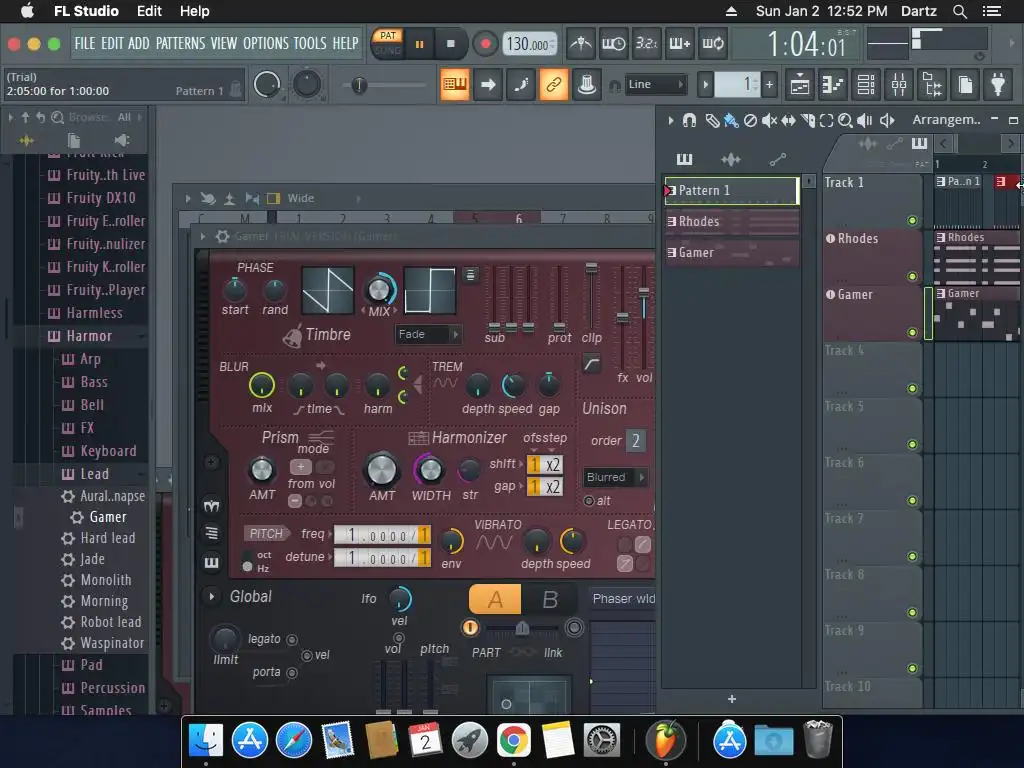The image size is (1024, 768).
Task: Select the playlist pencil draw tool
Action: (712, 120)
